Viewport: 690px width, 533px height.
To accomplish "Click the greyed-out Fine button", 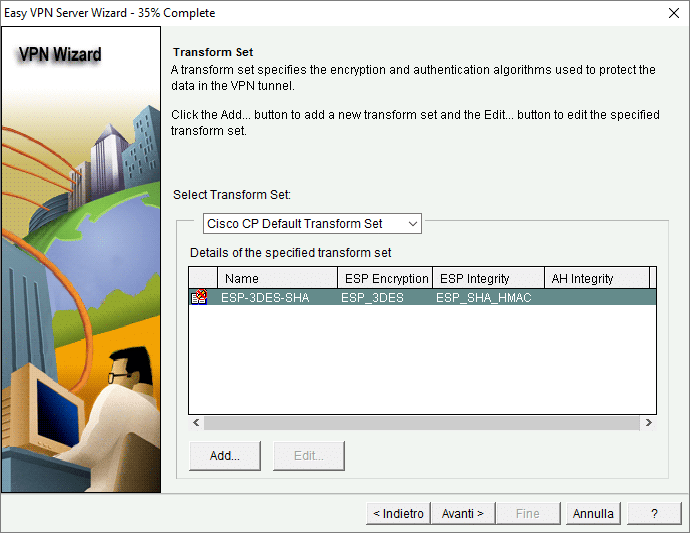I will (x=528, y=513).
